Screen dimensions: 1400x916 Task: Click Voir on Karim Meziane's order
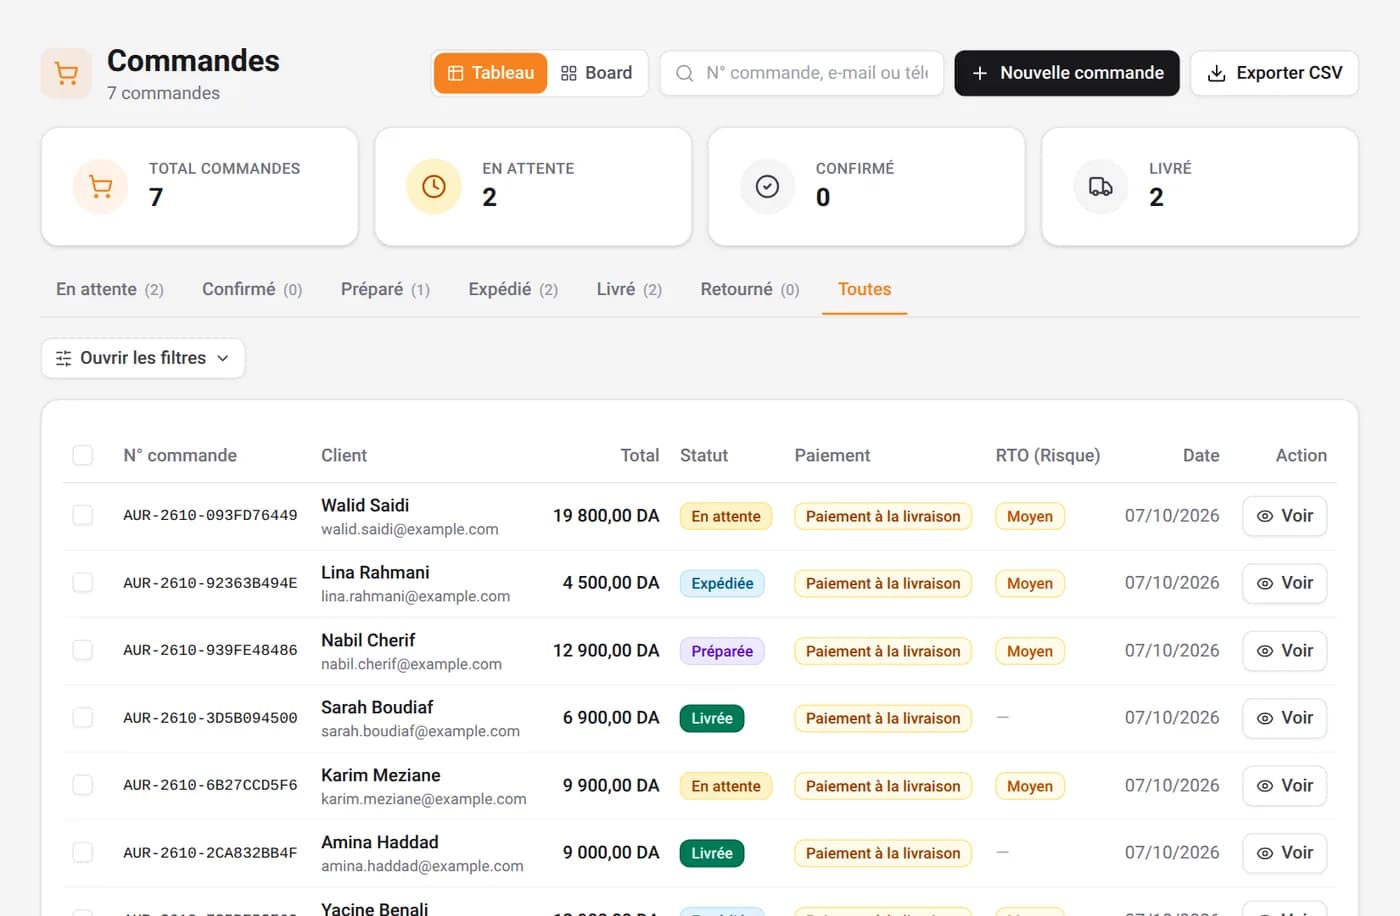[1284, 786]
